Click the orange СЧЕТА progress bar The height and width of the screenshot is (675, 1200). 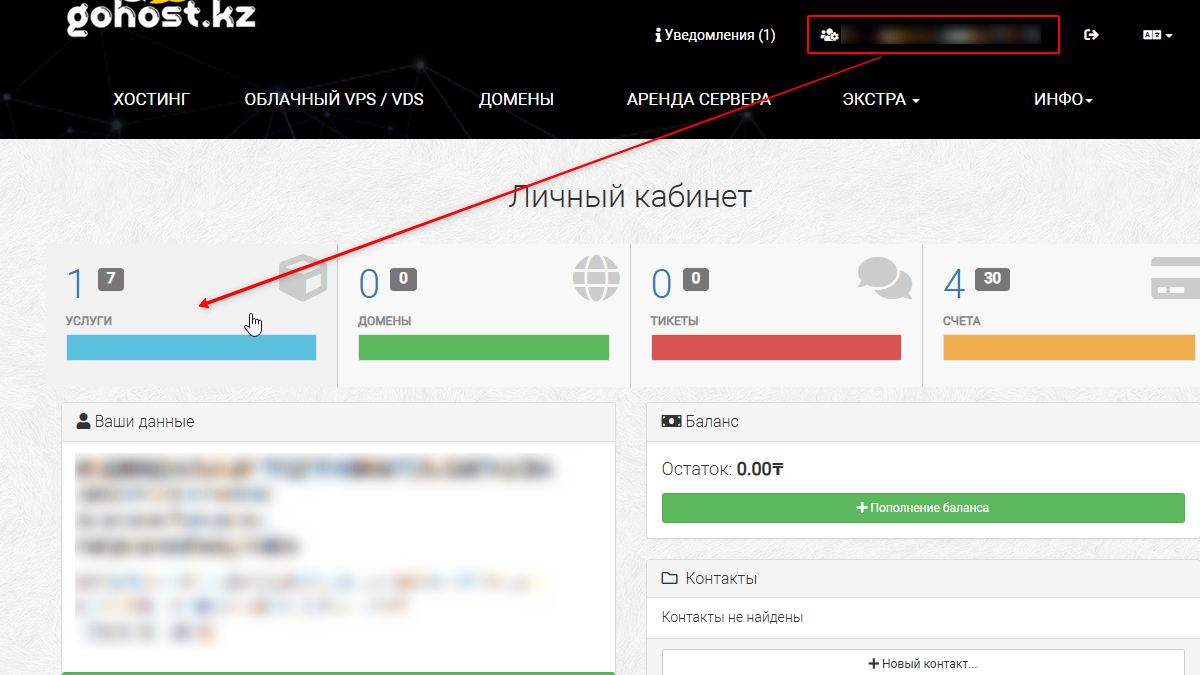[1069, 347]
